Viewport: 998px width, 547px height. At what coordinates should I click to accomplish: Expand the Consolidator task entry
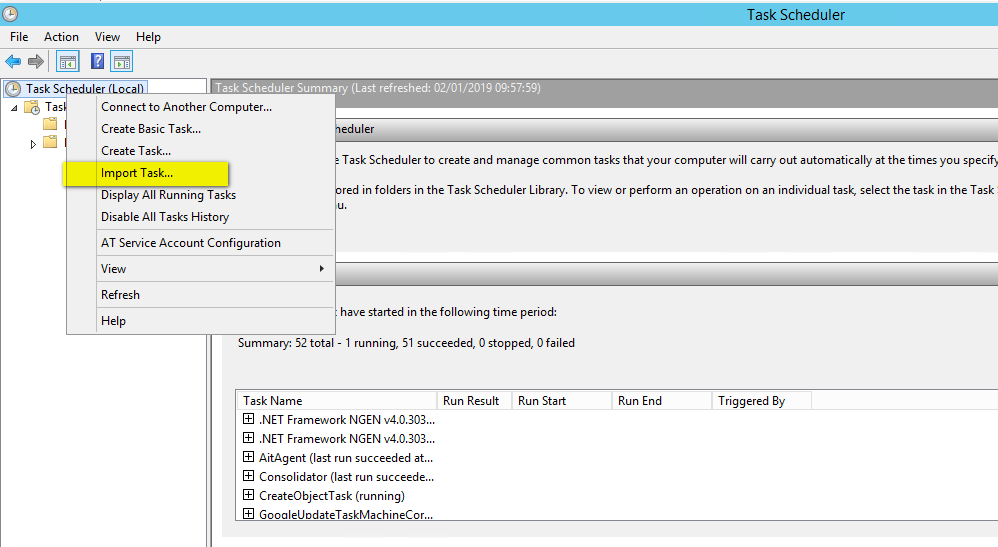249,476
